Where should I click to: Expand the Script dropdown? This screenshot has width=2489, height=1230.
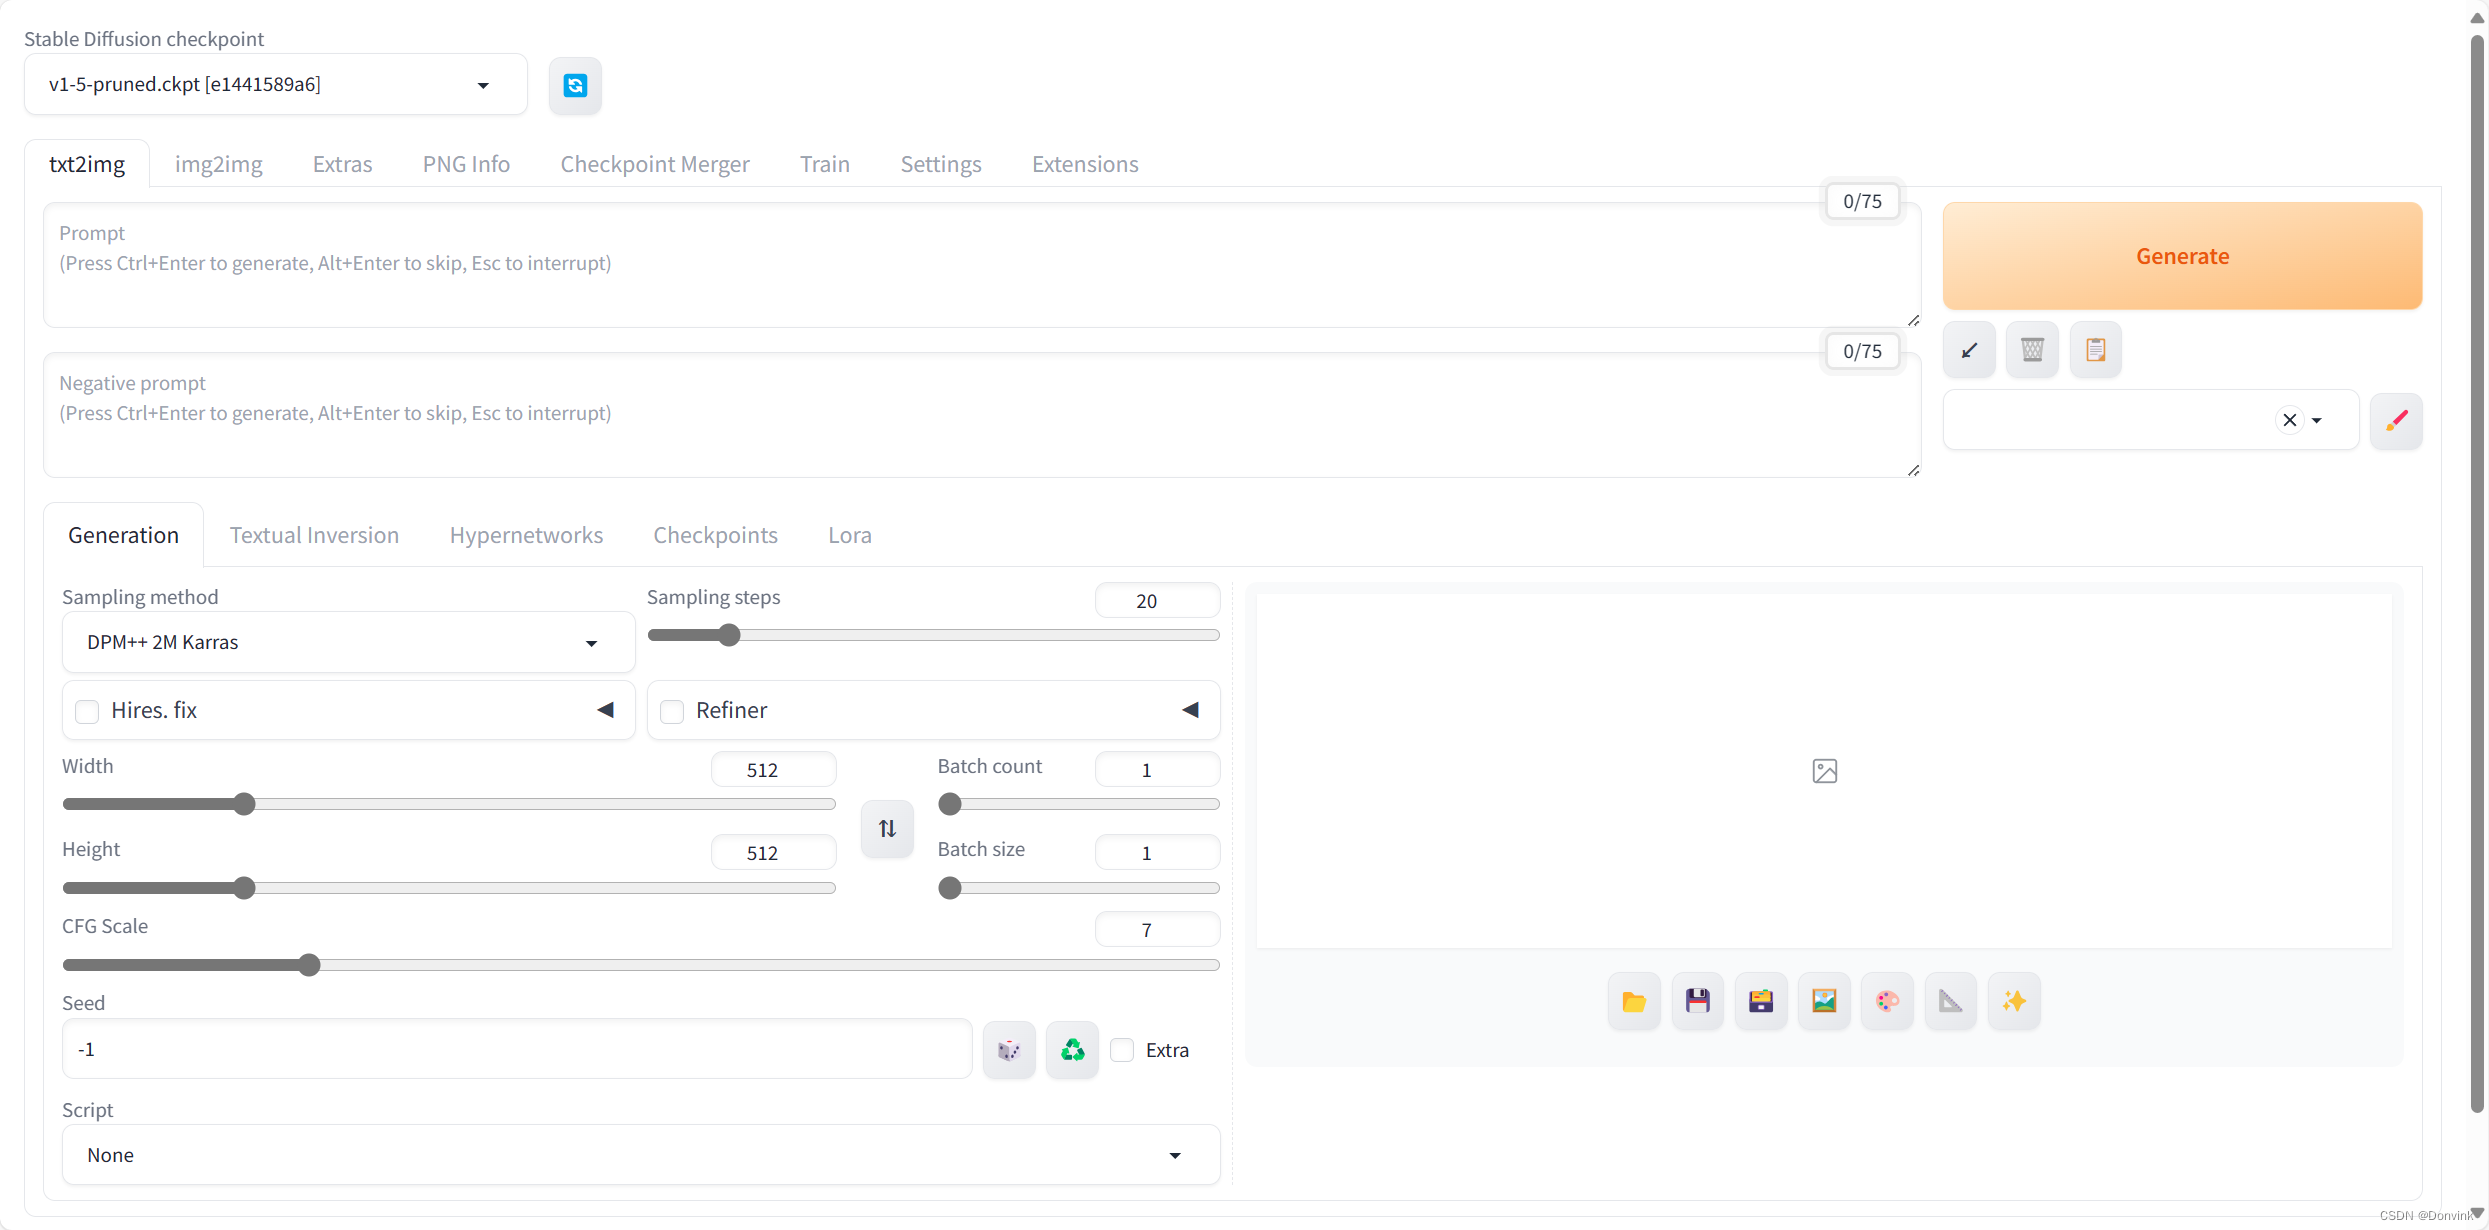(640, 1156)
